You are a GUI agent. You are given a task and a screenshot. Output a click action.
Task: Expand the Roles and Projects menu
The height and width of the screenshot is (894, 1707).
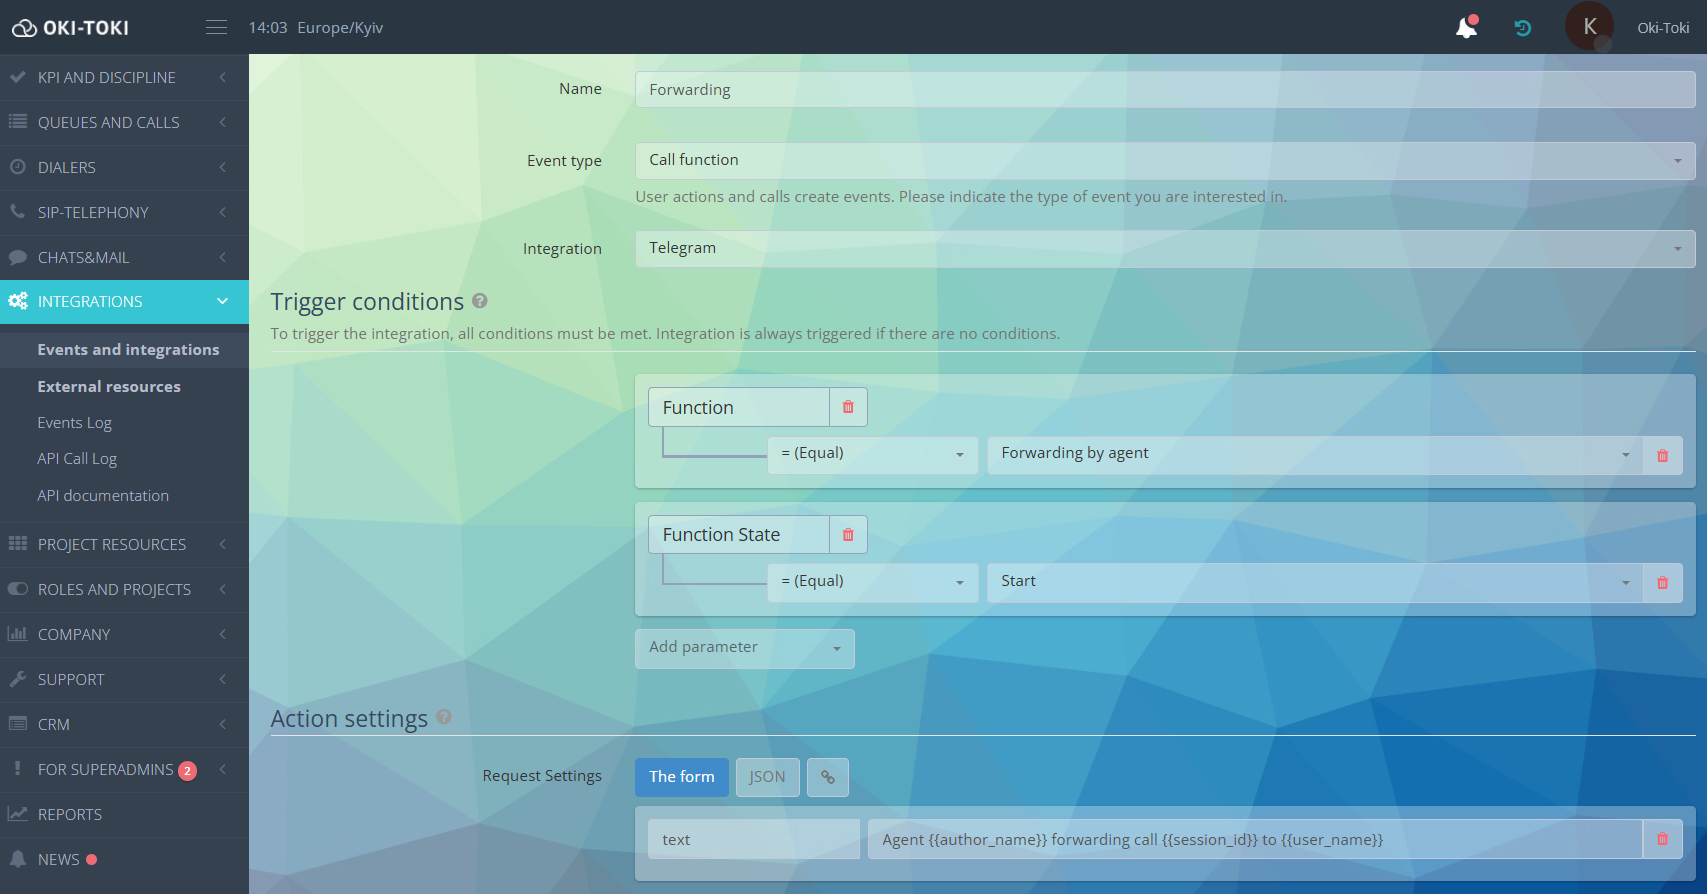114,590
